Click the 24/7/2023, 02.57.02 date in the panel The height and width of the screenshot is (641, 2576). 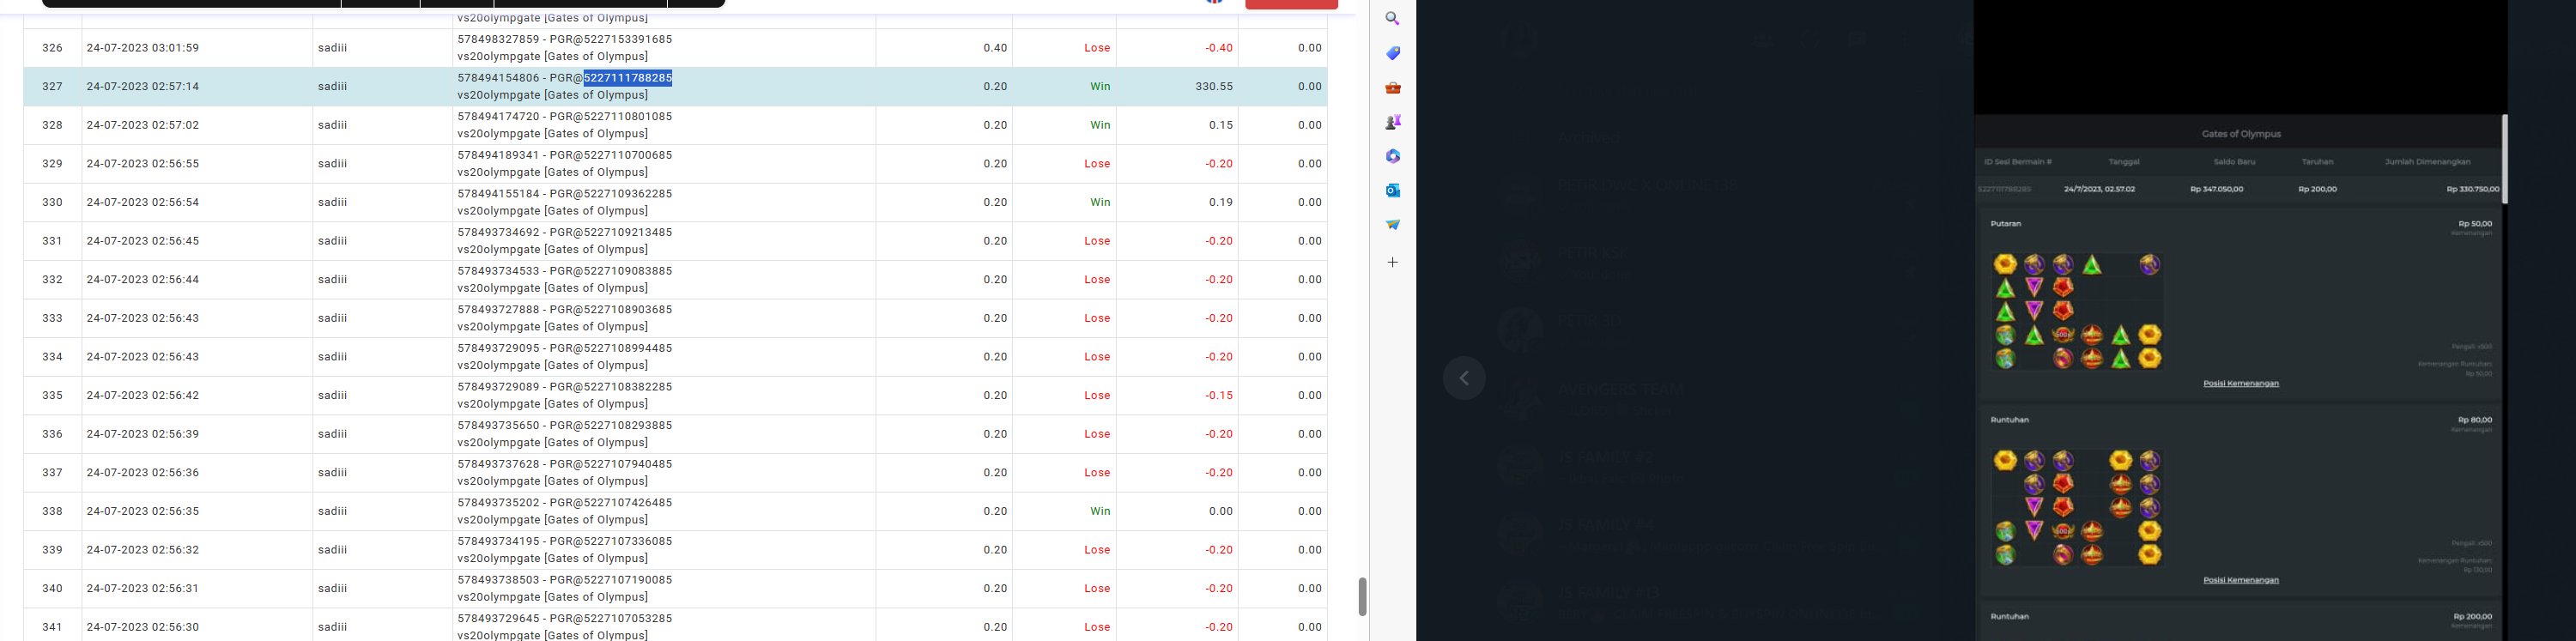[2100, 189]
